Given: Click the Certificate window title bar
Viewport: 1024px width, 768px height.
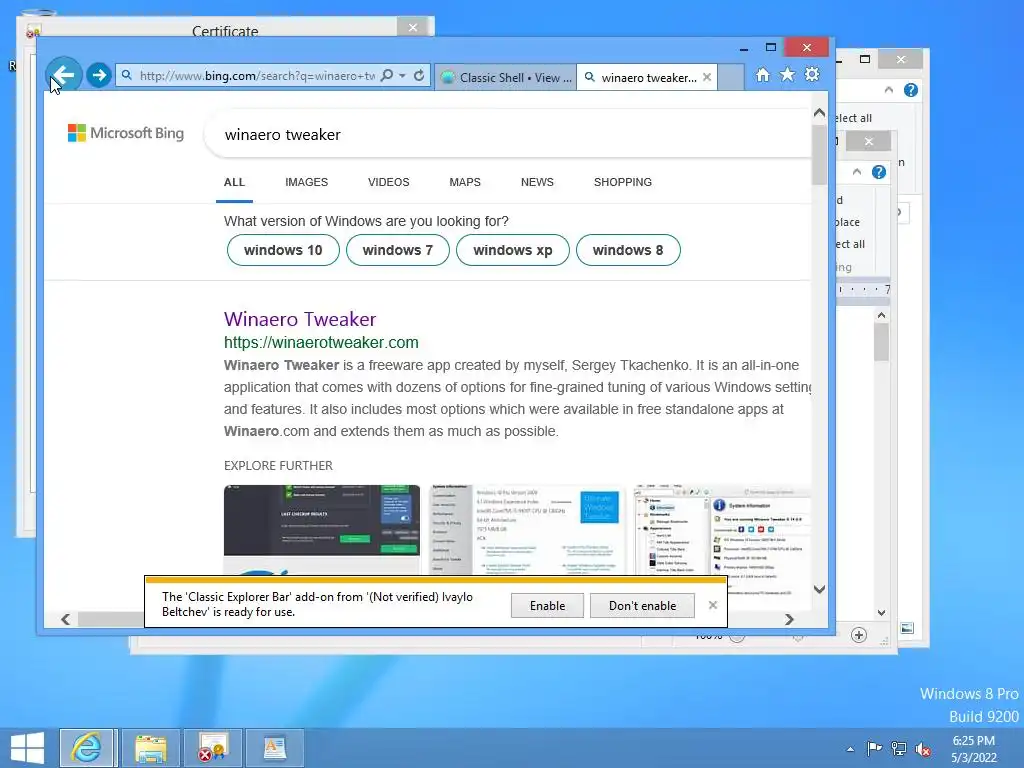Looking at the screenshot, I should [x=225, y=29].
